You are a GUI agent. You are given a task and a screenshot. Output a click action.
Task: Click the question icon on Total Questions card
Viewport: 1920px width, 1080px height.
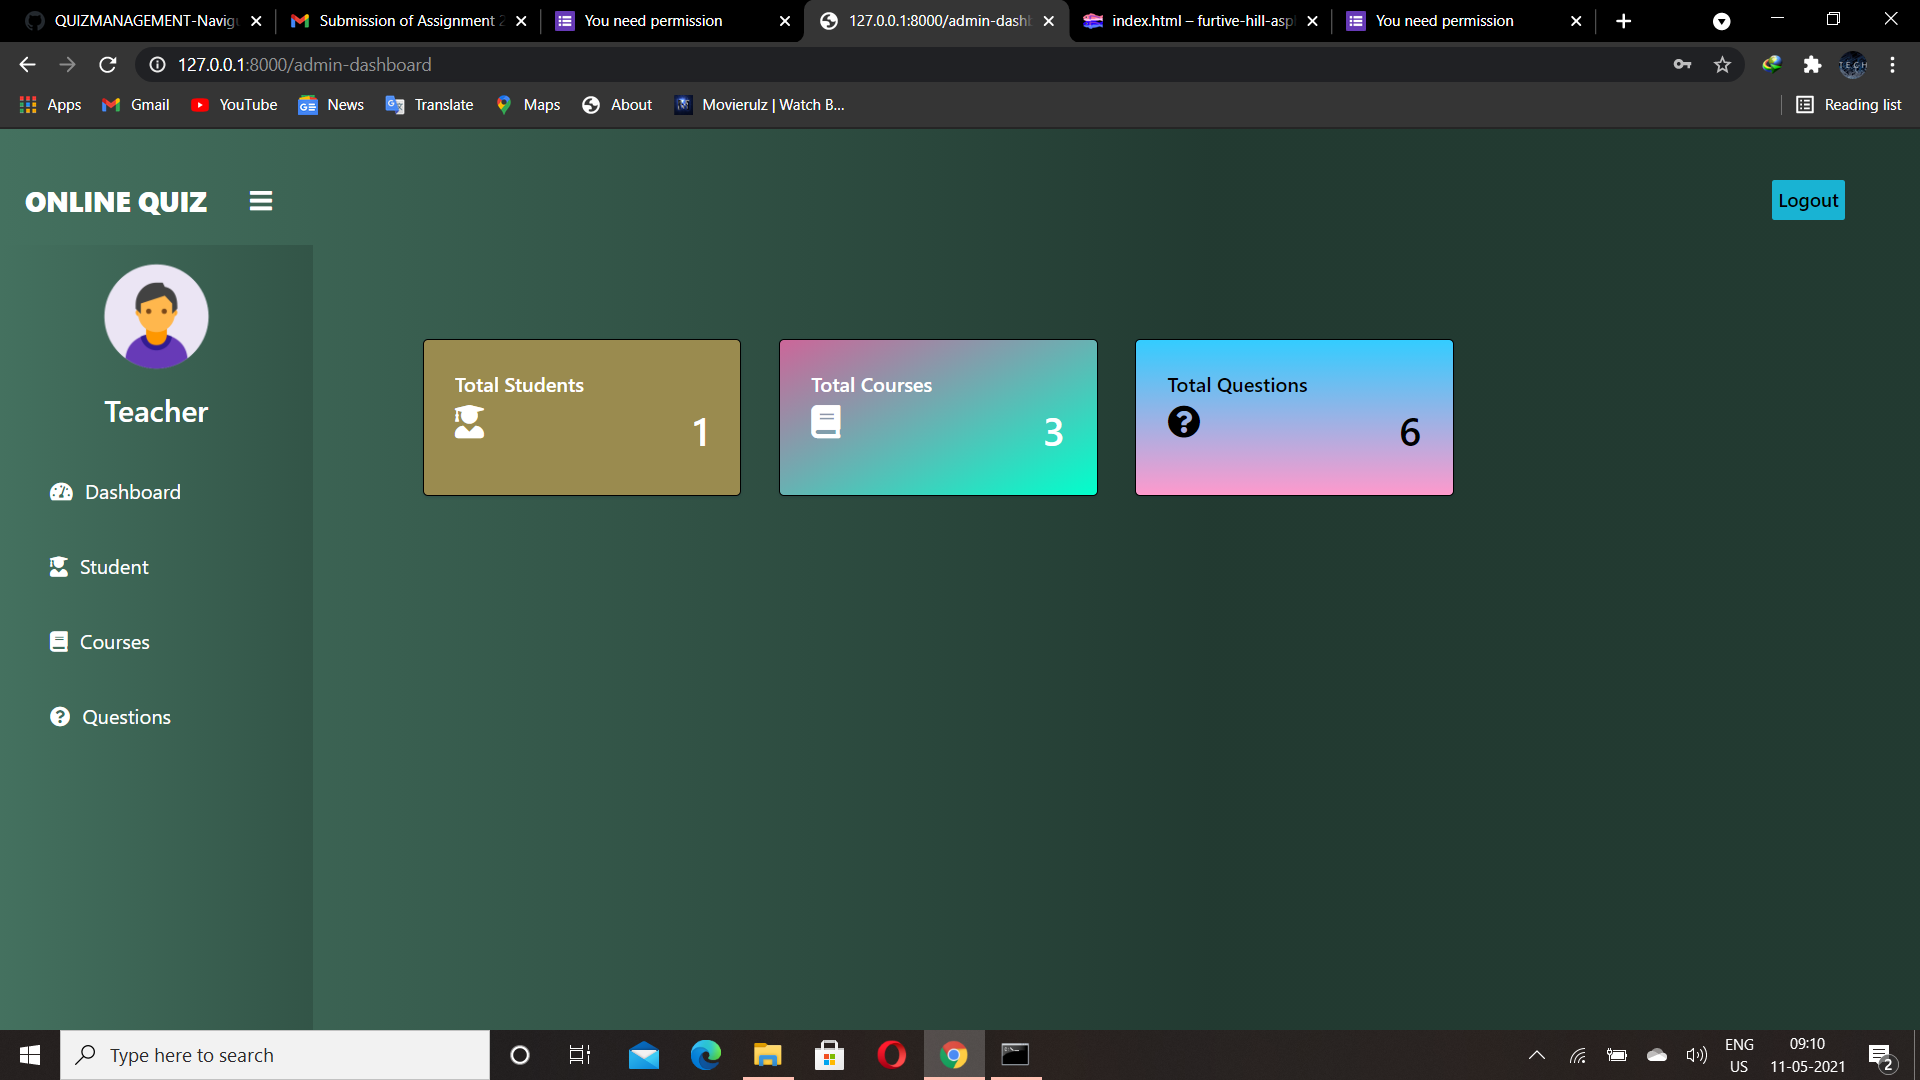coord(1183,422)
